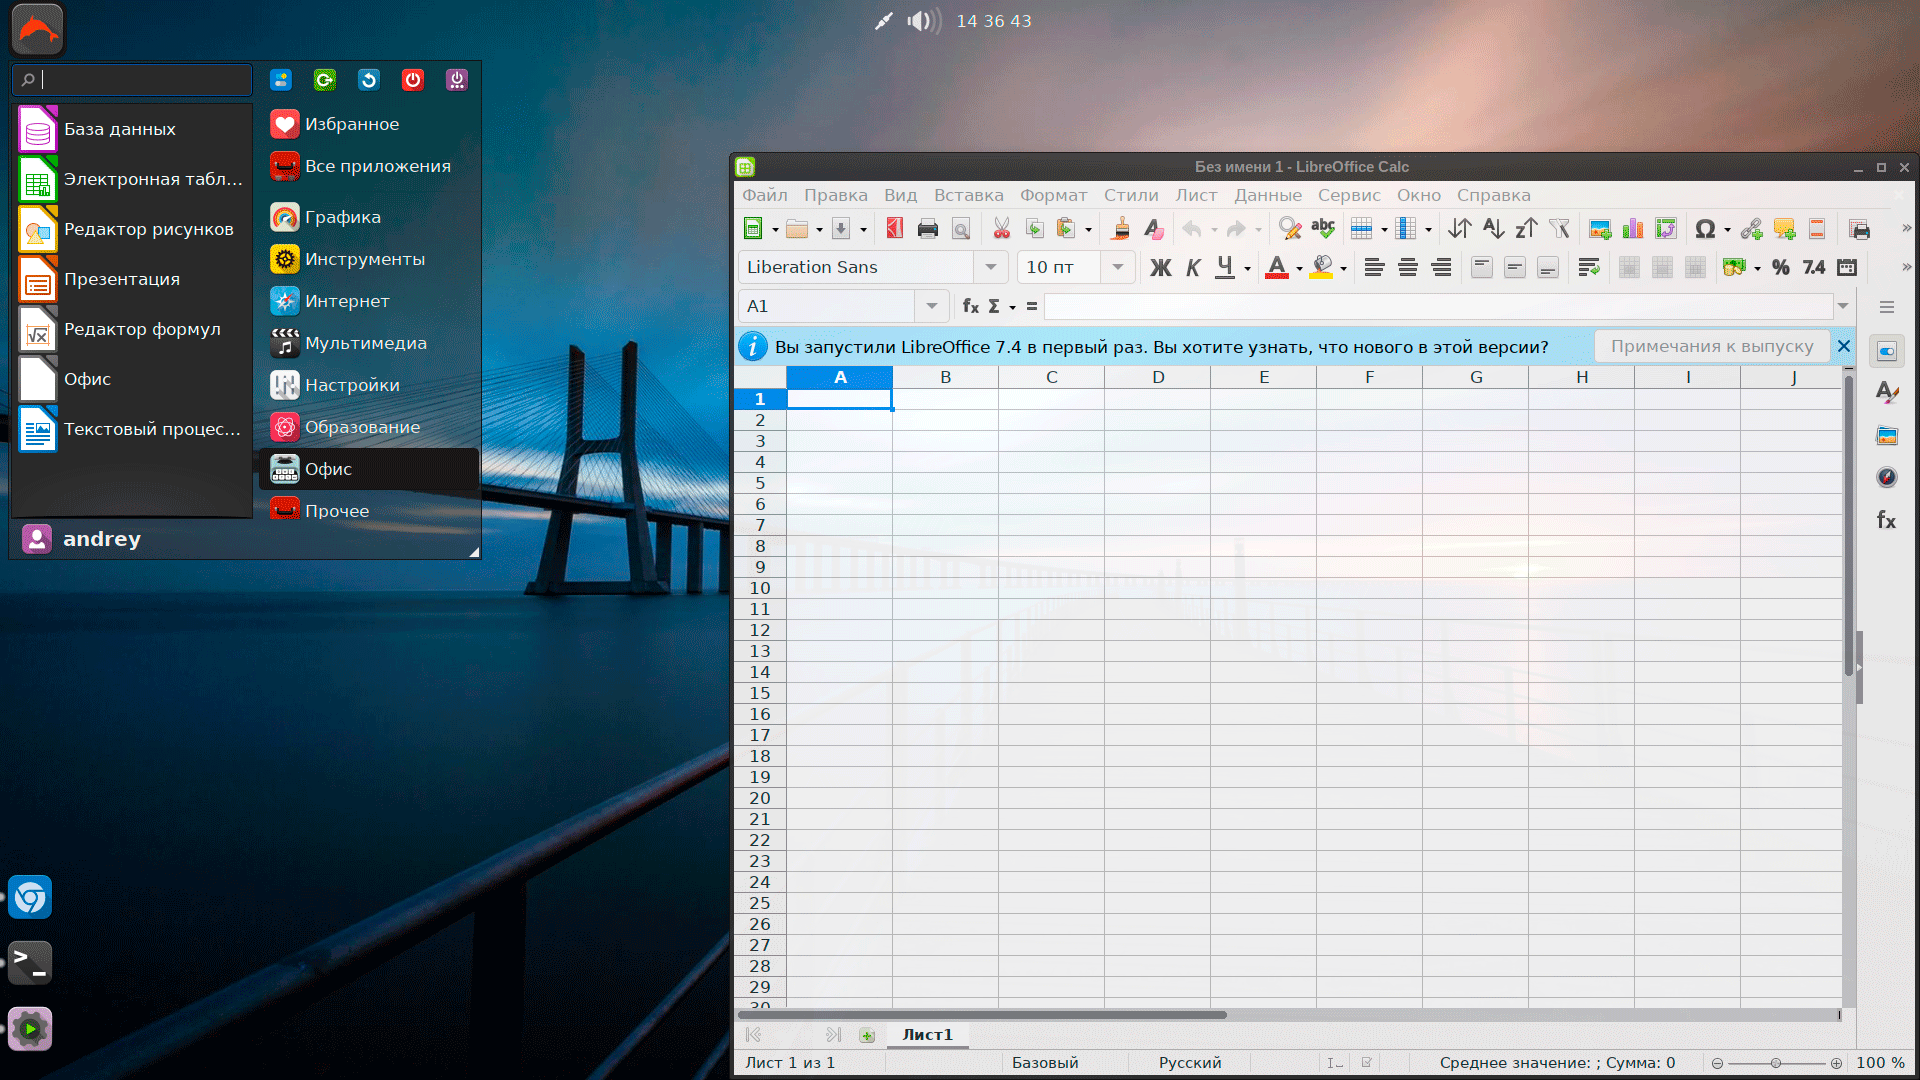Open Spelling check abc icon
1920x1080 pixels.
pyautogui.click(x=1322, y=229)
